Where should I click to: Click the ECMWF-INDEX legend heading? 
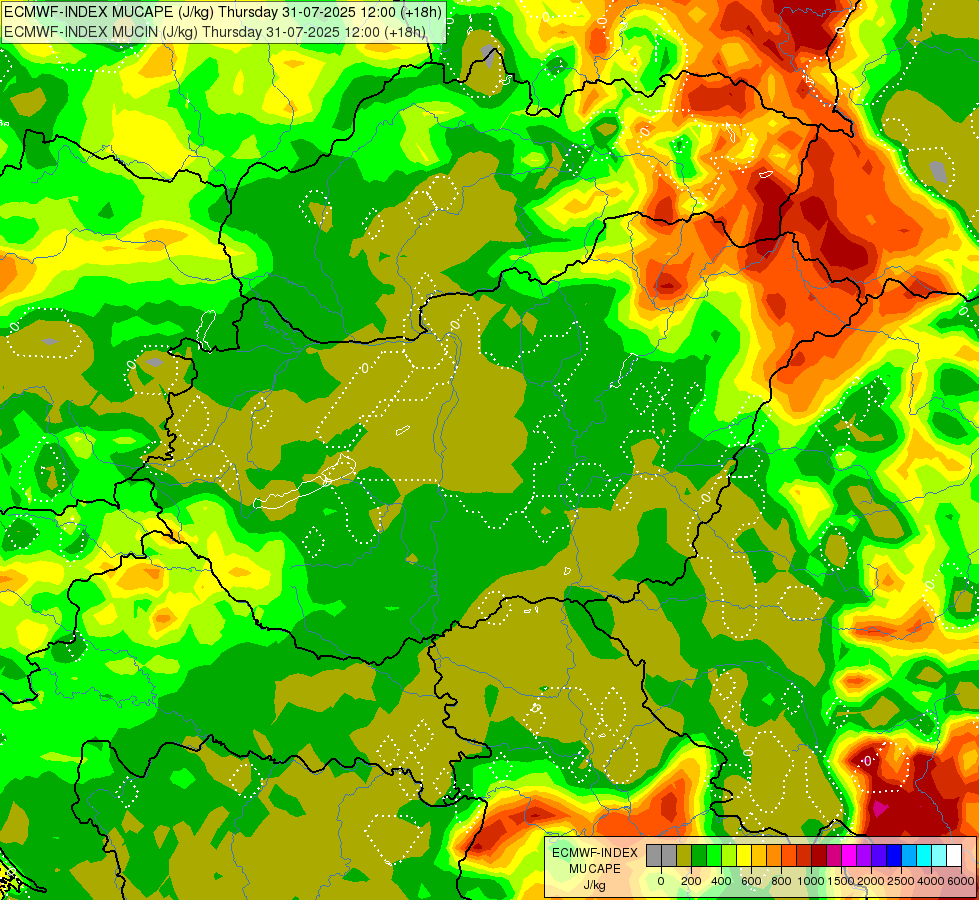[595, 853]
